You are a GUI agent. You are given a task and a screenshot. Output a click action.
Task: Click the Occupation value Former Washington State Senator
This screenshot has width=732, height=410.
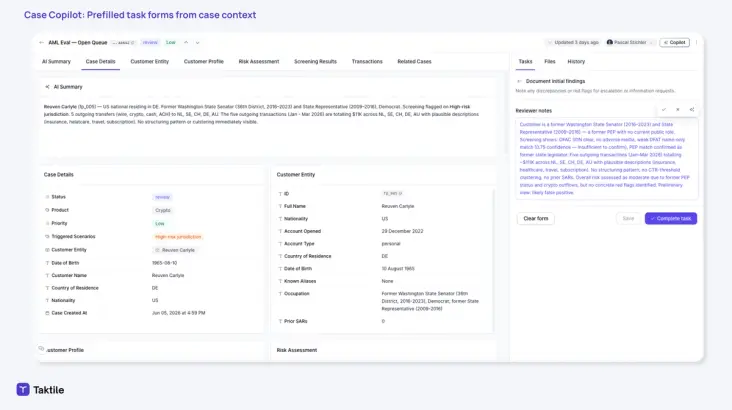coord(430,301)
